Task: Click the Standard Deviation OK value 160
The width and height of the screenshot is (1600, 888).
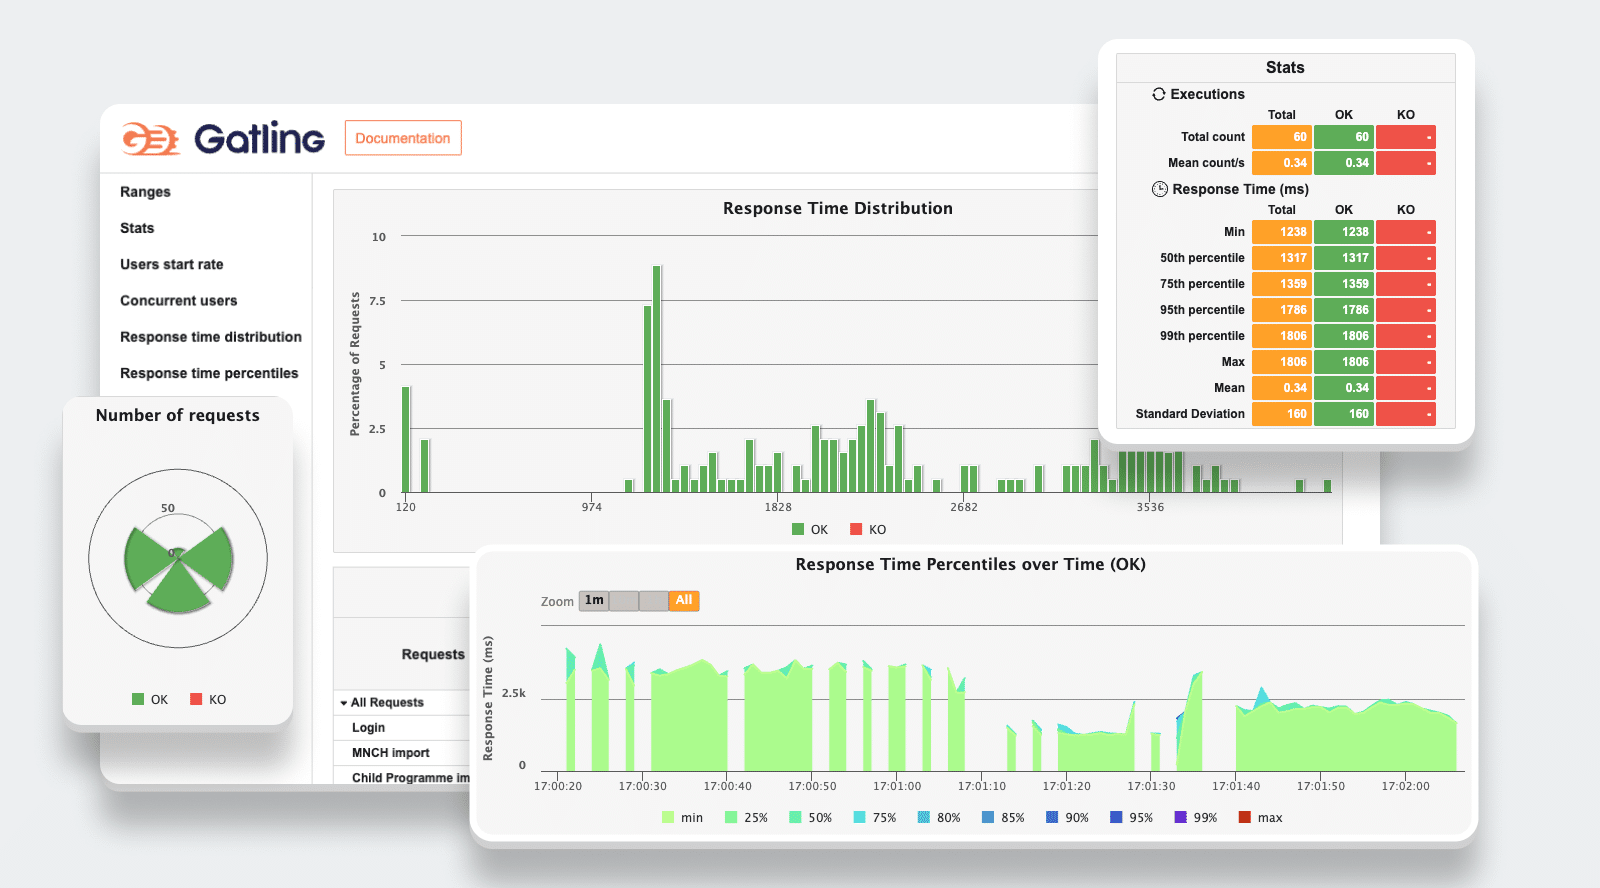Action: (1344, 414)
